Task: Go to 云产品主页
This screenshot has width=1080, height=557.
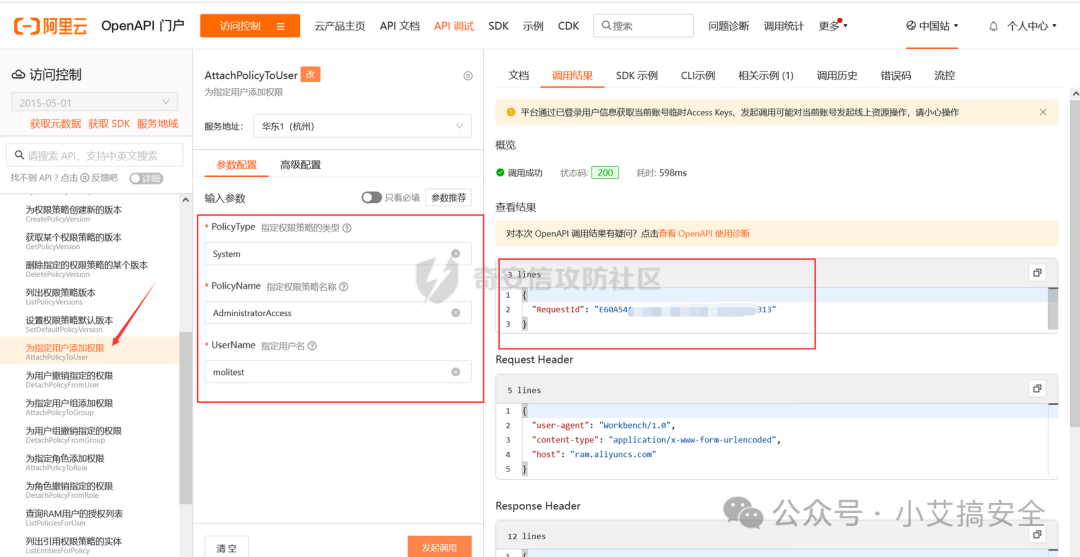Action: coord(340,26)
